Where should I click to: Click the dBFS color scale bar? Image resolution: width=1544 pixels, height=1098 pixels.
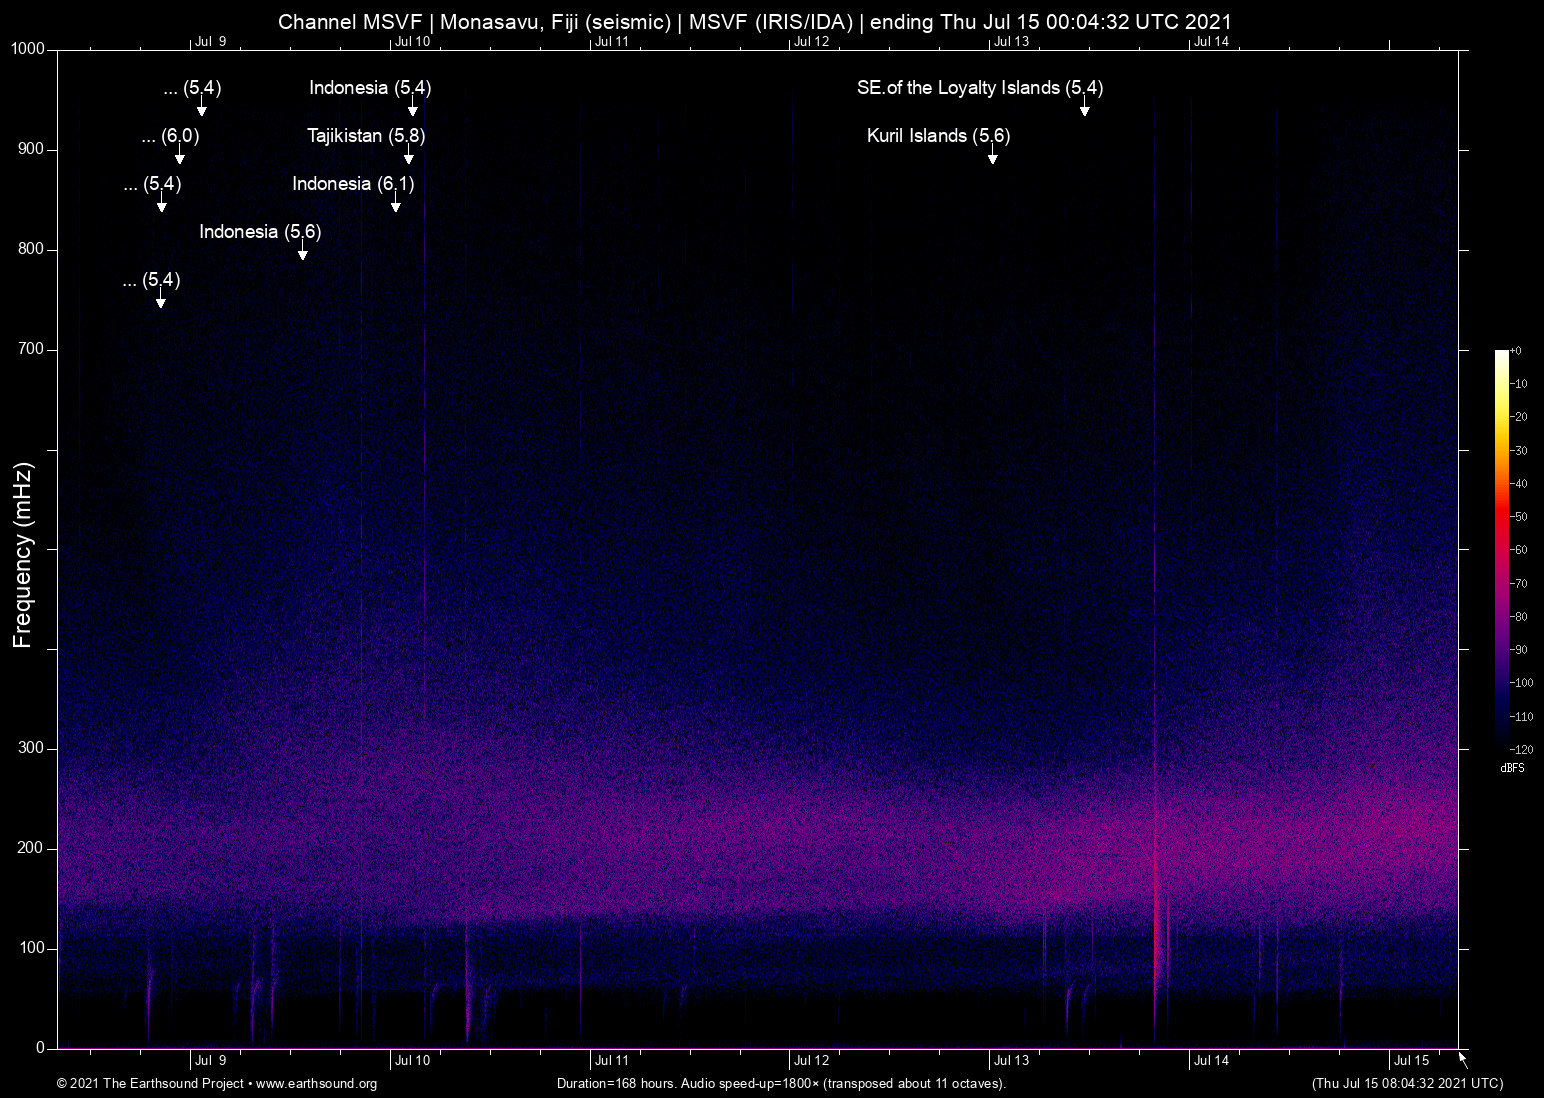pos(1501,548)
